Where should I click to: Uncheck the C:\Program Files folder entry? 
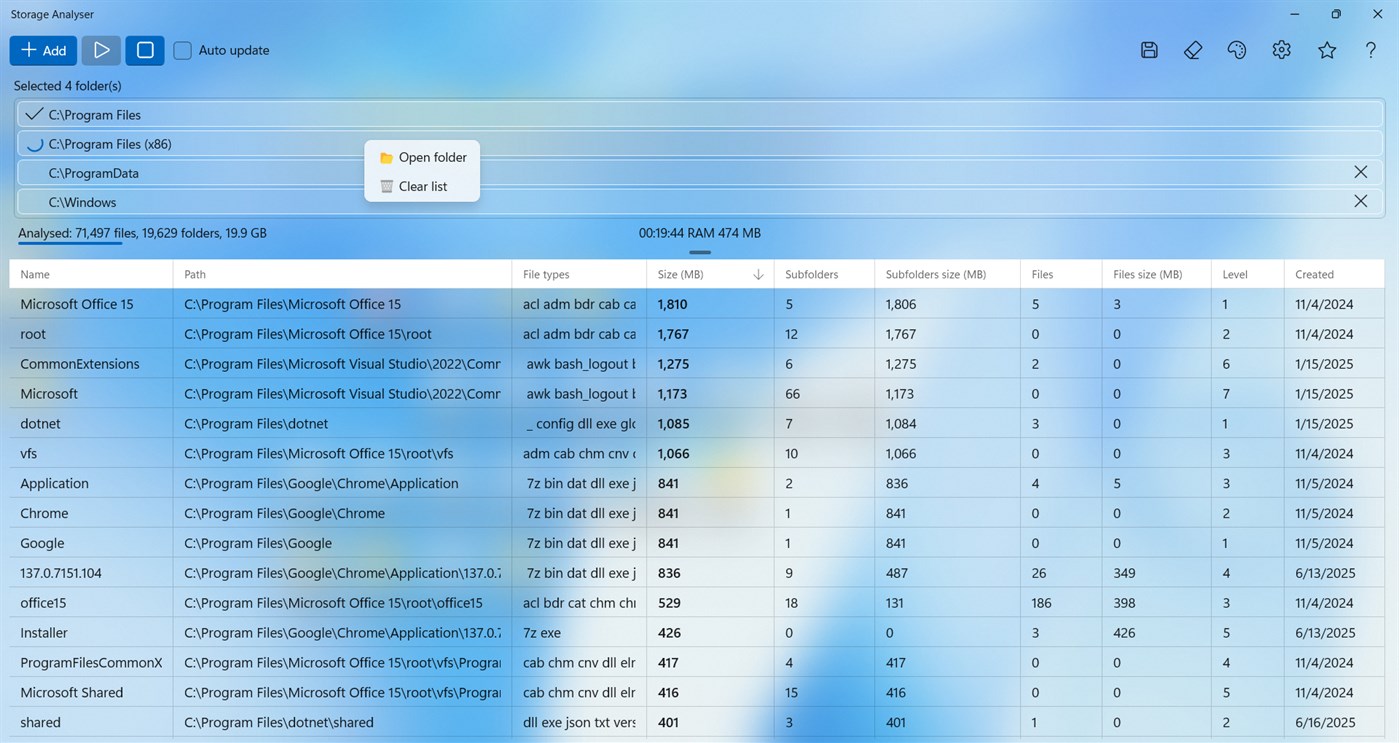33,113
